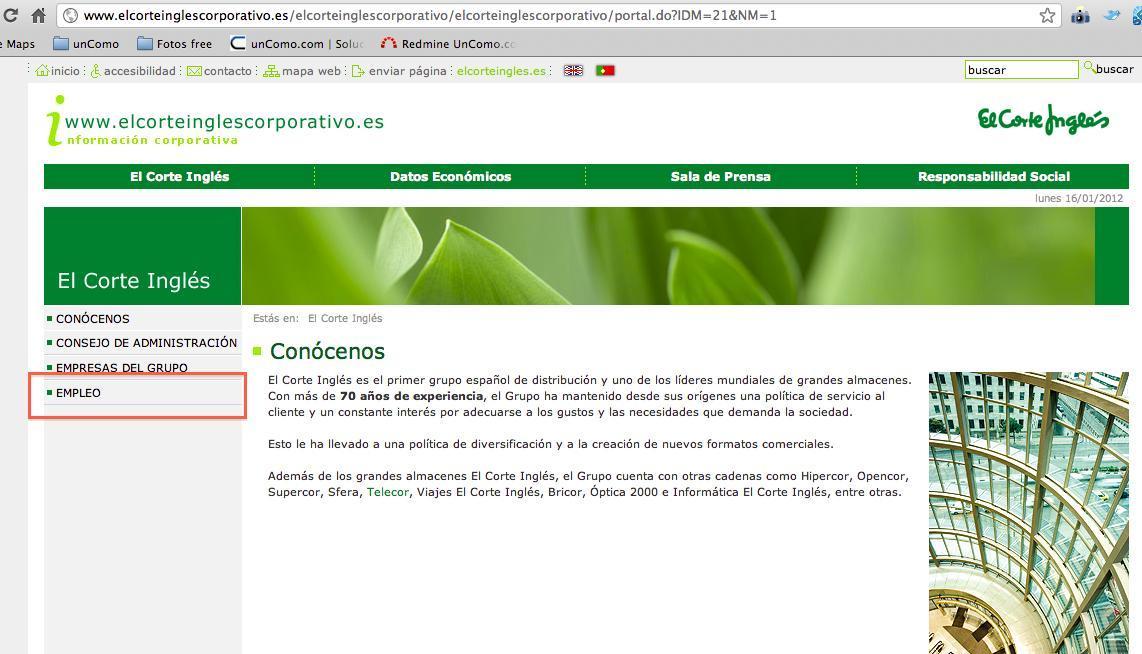The width and height of the screenshot is (1142, 654).
Task: Bookmark this page with the star icon
Action: coord(1047,15)
